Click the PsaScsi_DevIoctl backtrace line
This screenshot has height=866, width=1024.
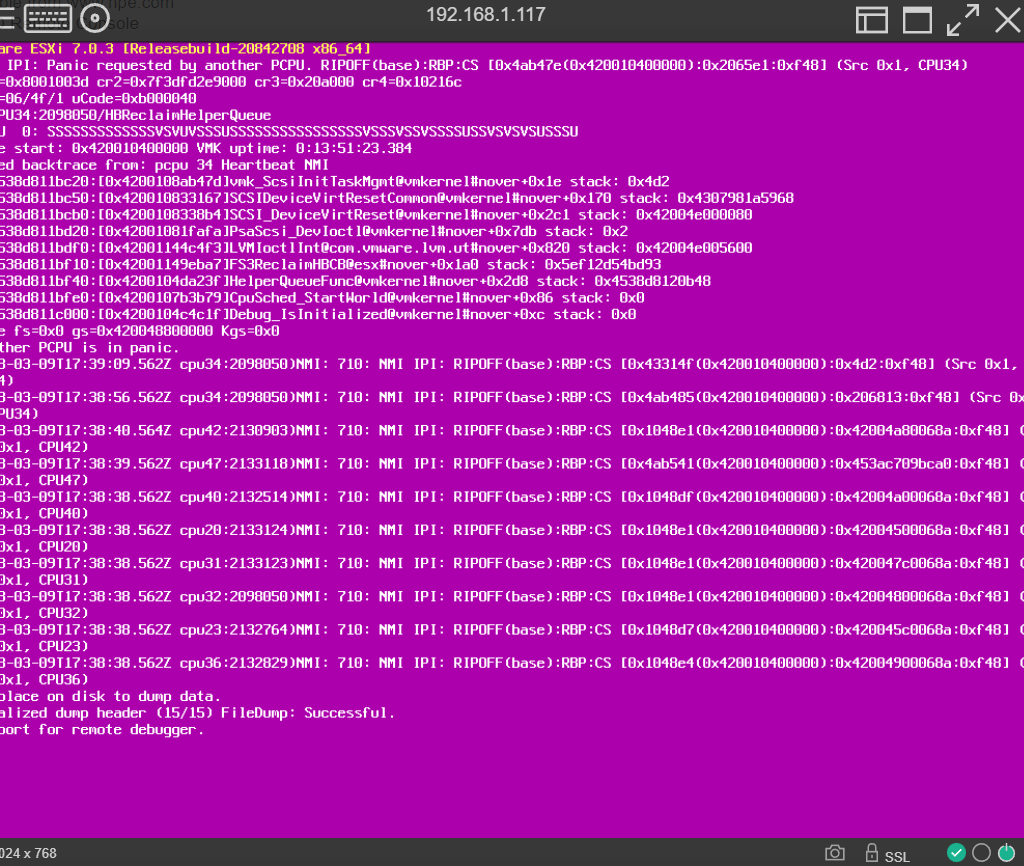point(313,231)
